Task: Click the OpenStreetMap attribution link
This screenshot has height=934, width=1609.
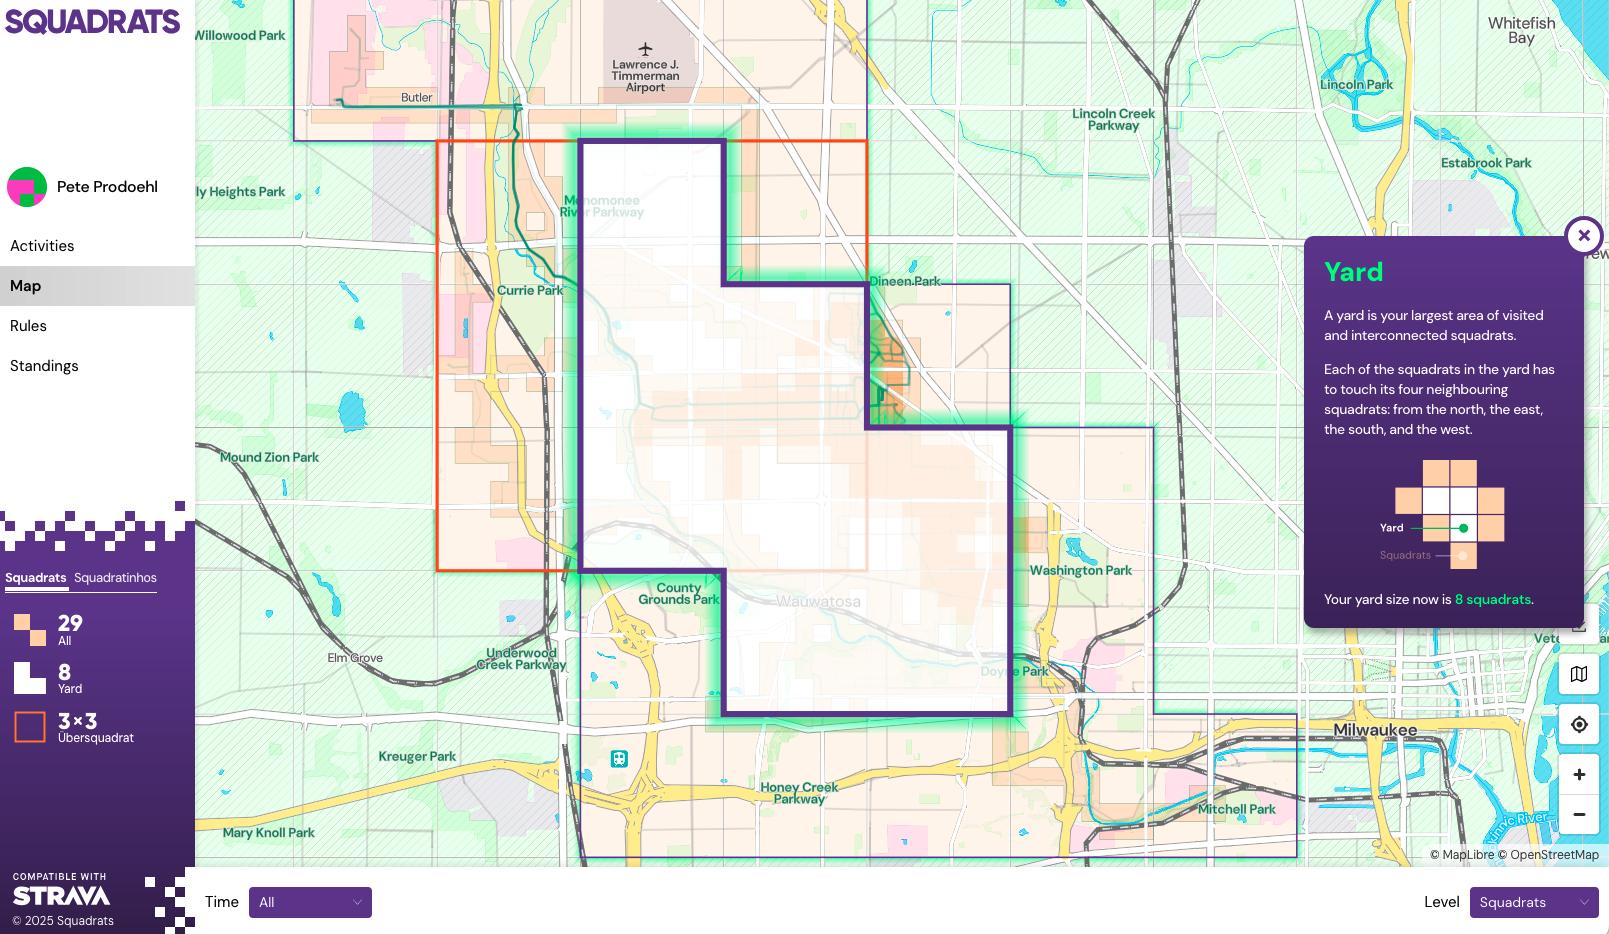Action: point(1548,855)
